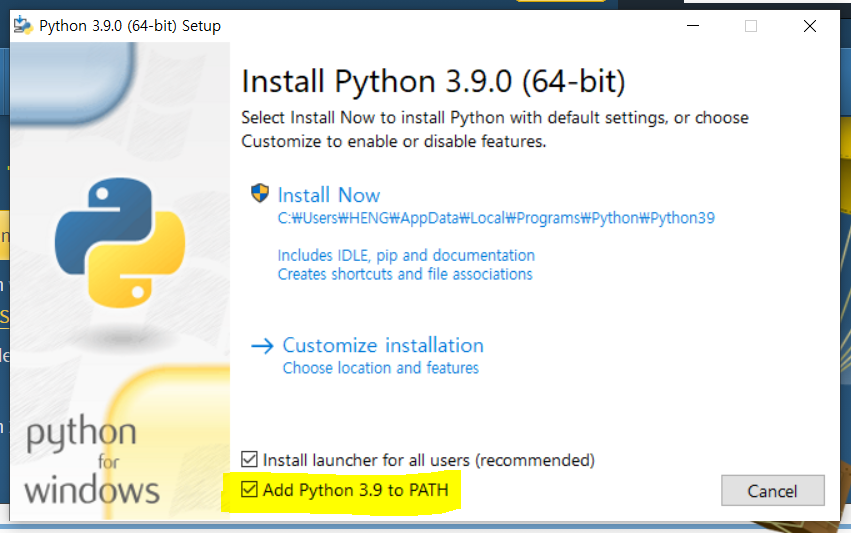The height and width of the screenshot is (533, 851).
Task: Click the disabled maximize button
Action: click(x=751, y=26)
